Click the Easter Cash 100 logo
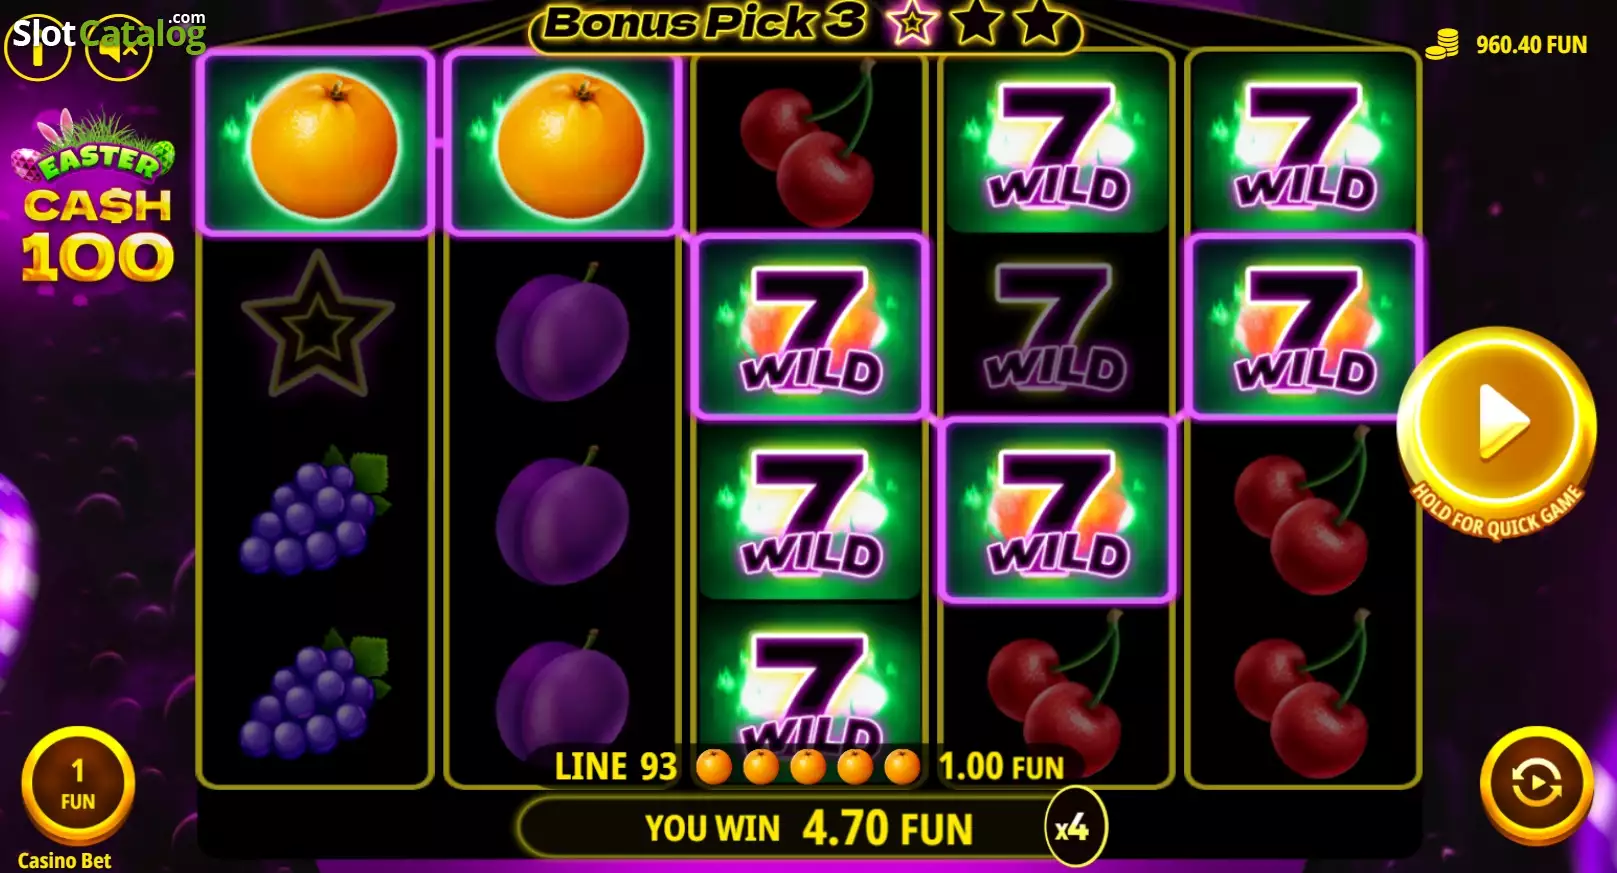The height and width of the screenshot is (873, 1617). 96,199
